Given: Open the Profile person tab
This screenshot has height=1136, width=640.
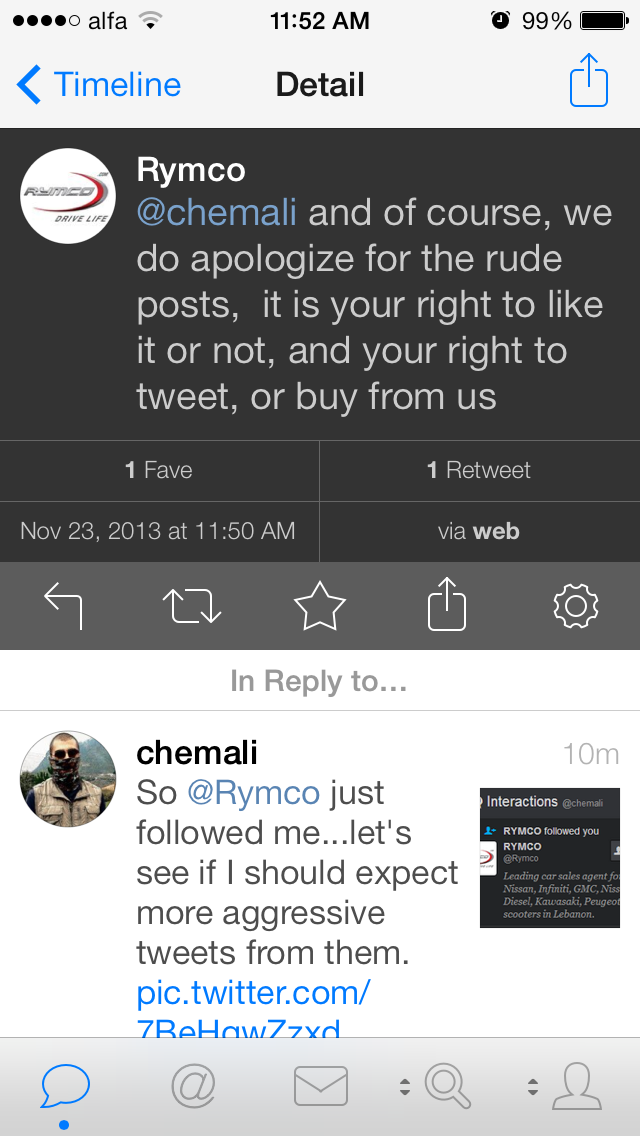Looking at the screenshot, I should click(577, 1086).
